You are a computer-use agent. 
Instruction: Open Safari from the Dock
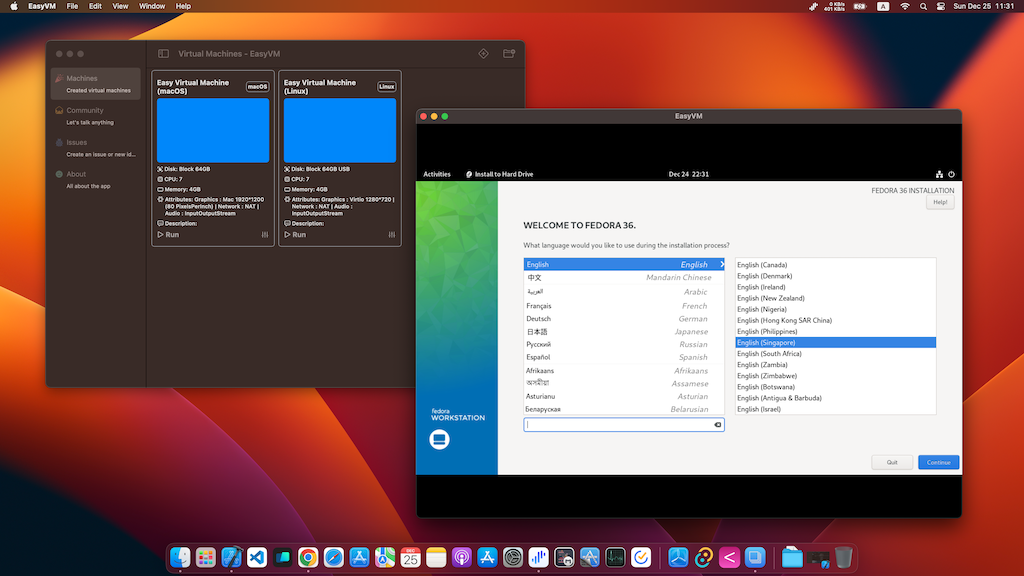click(x=334, y=558)
